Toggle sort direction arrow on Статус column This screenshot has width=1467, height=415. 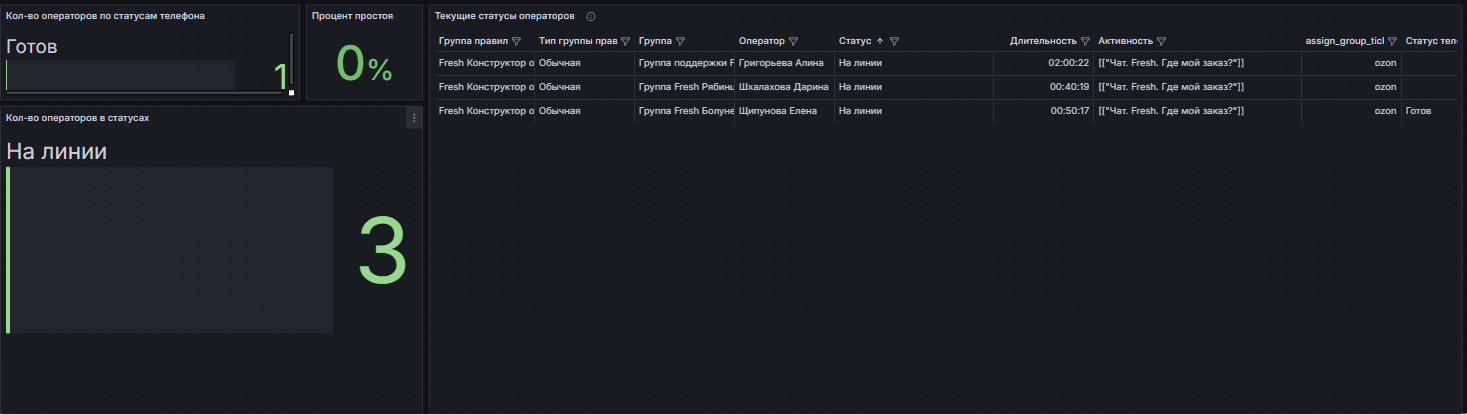click(x=880, y=42)
